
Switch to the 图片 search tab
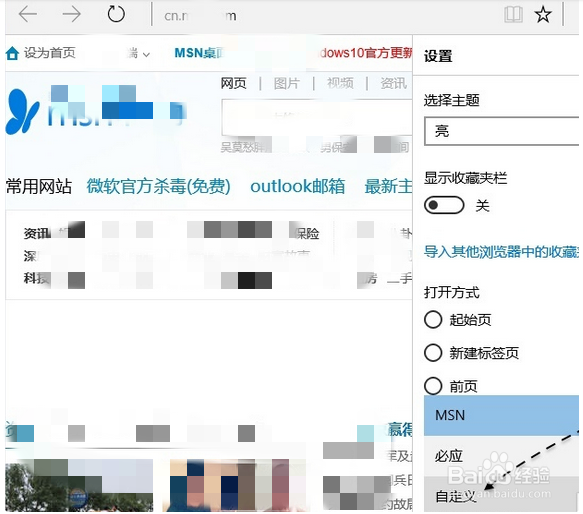pyautogui.click(x=287, y=83)
